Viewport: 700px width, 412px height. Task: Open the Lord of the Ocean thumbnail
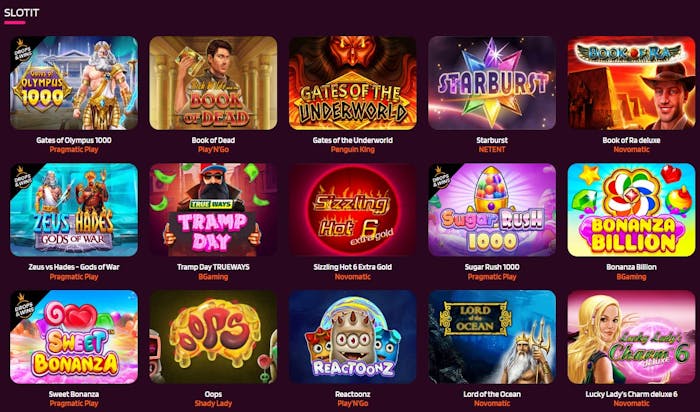492,337
